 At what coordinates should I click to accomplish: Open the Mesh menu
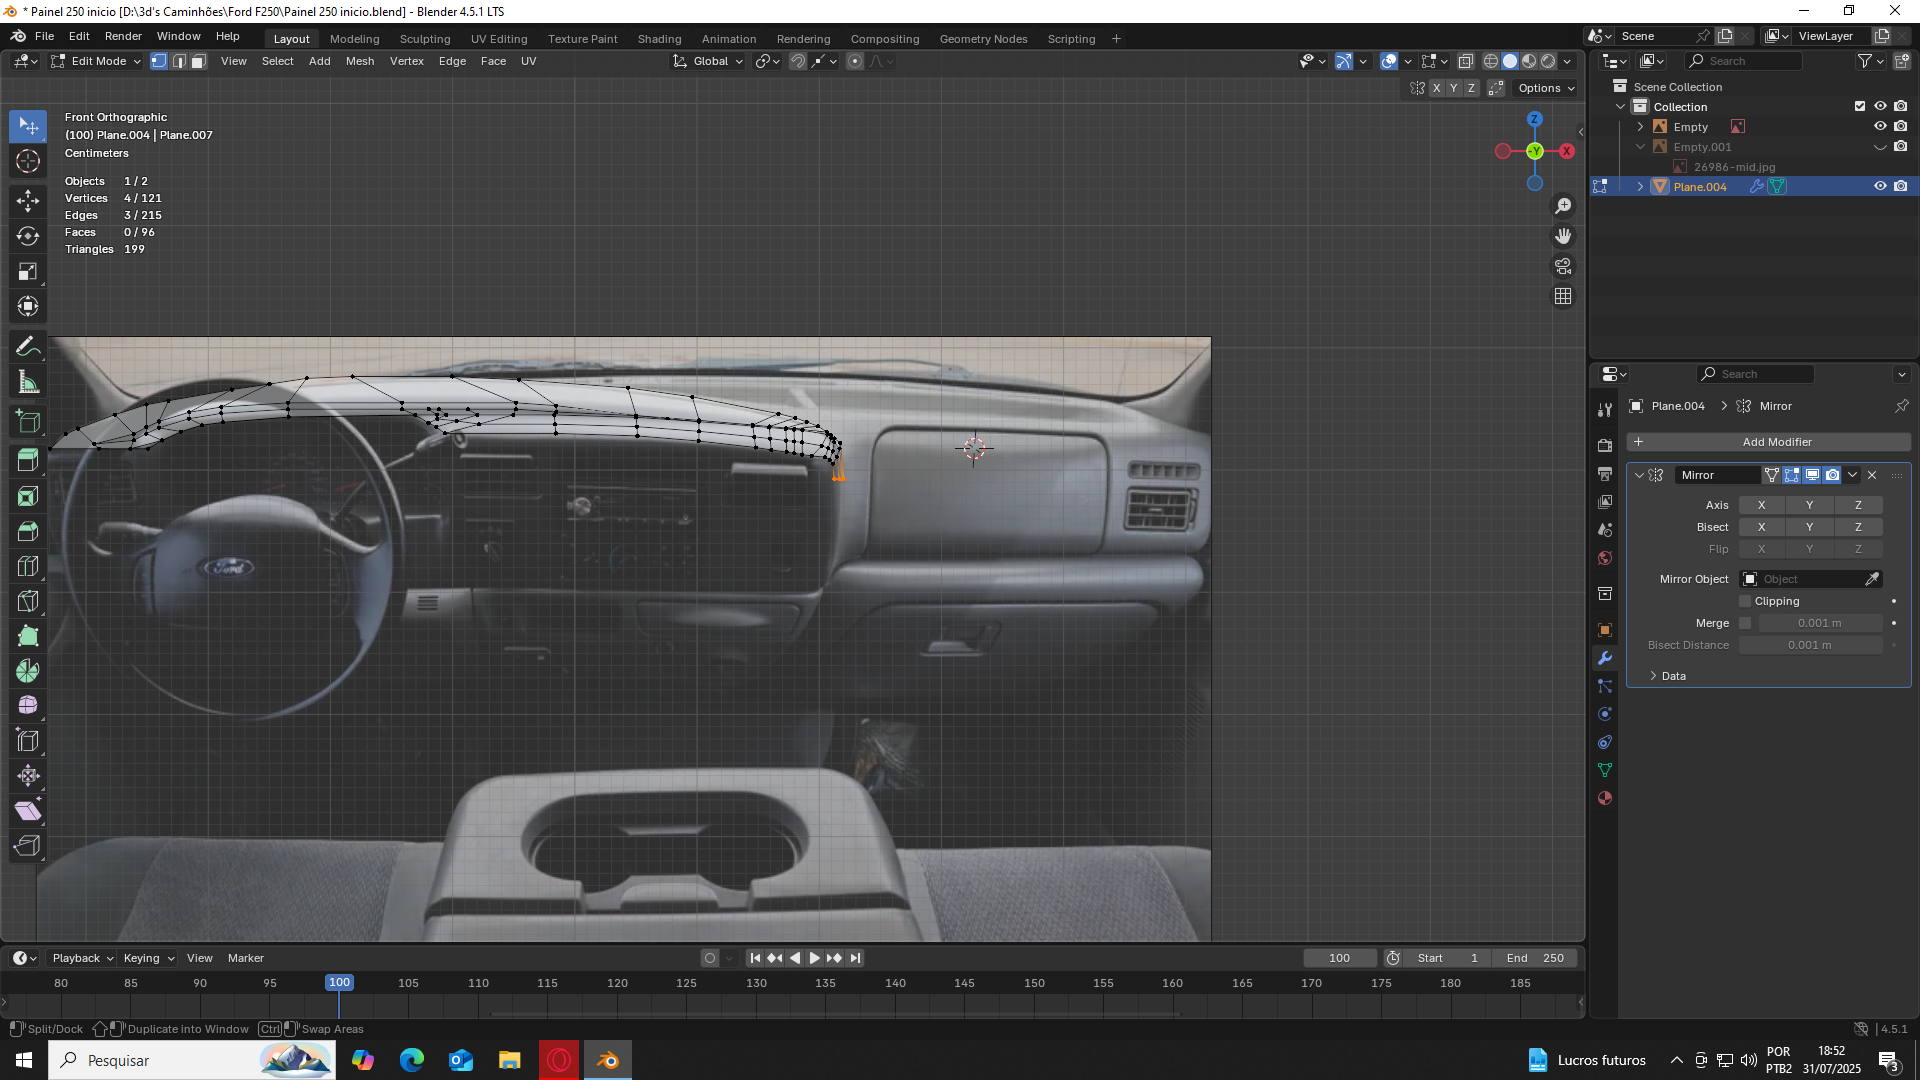(359, 62)
